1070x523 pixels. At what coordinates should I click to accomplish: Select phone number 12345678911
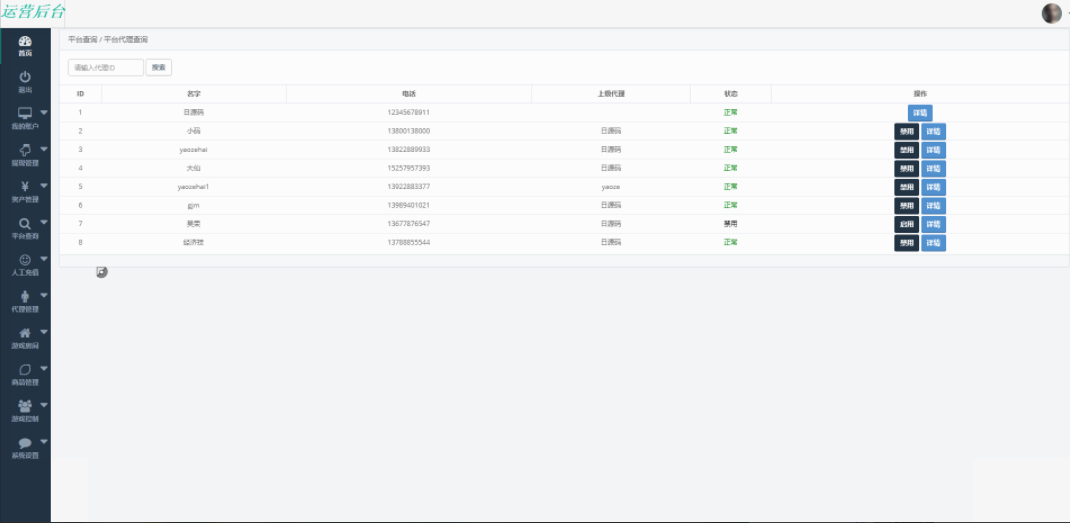point(409,112)
